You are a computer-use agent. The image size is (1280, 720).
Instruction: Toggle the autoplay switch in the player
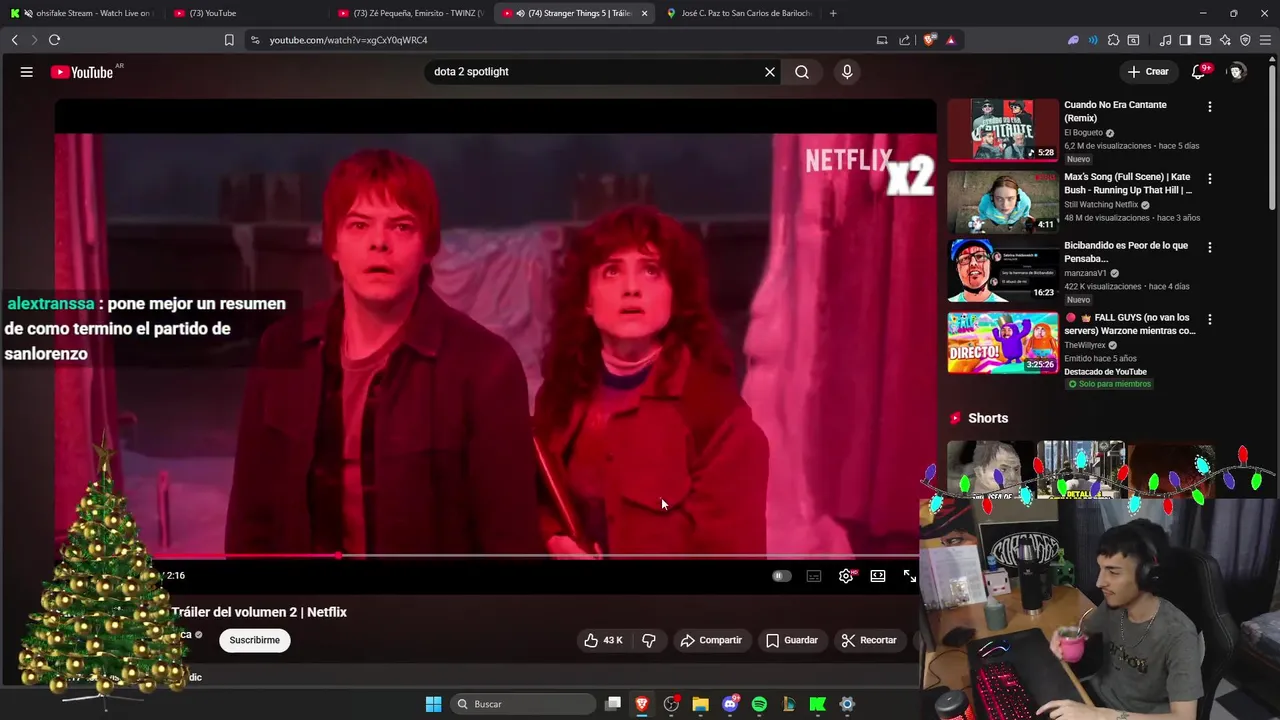pos(782,576)
